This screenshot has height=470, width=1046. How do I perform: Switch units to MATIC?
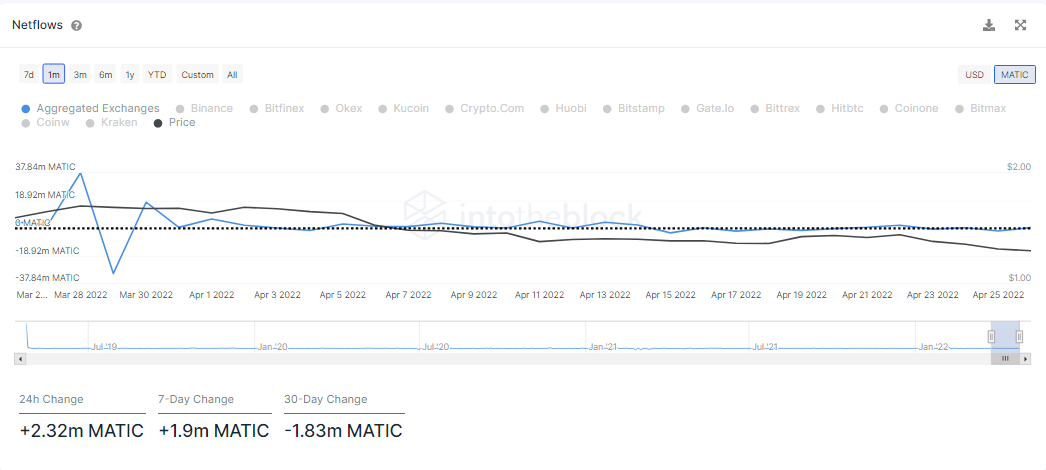point(1015,74)
